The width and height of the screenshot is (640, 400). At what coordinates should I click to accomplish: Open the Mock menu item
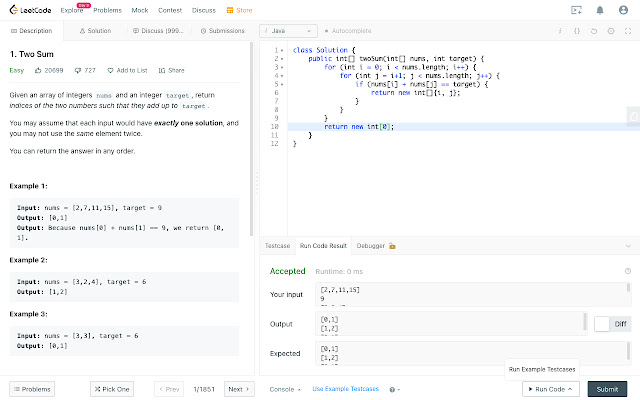pyautogui.click(x=140, y=10)
